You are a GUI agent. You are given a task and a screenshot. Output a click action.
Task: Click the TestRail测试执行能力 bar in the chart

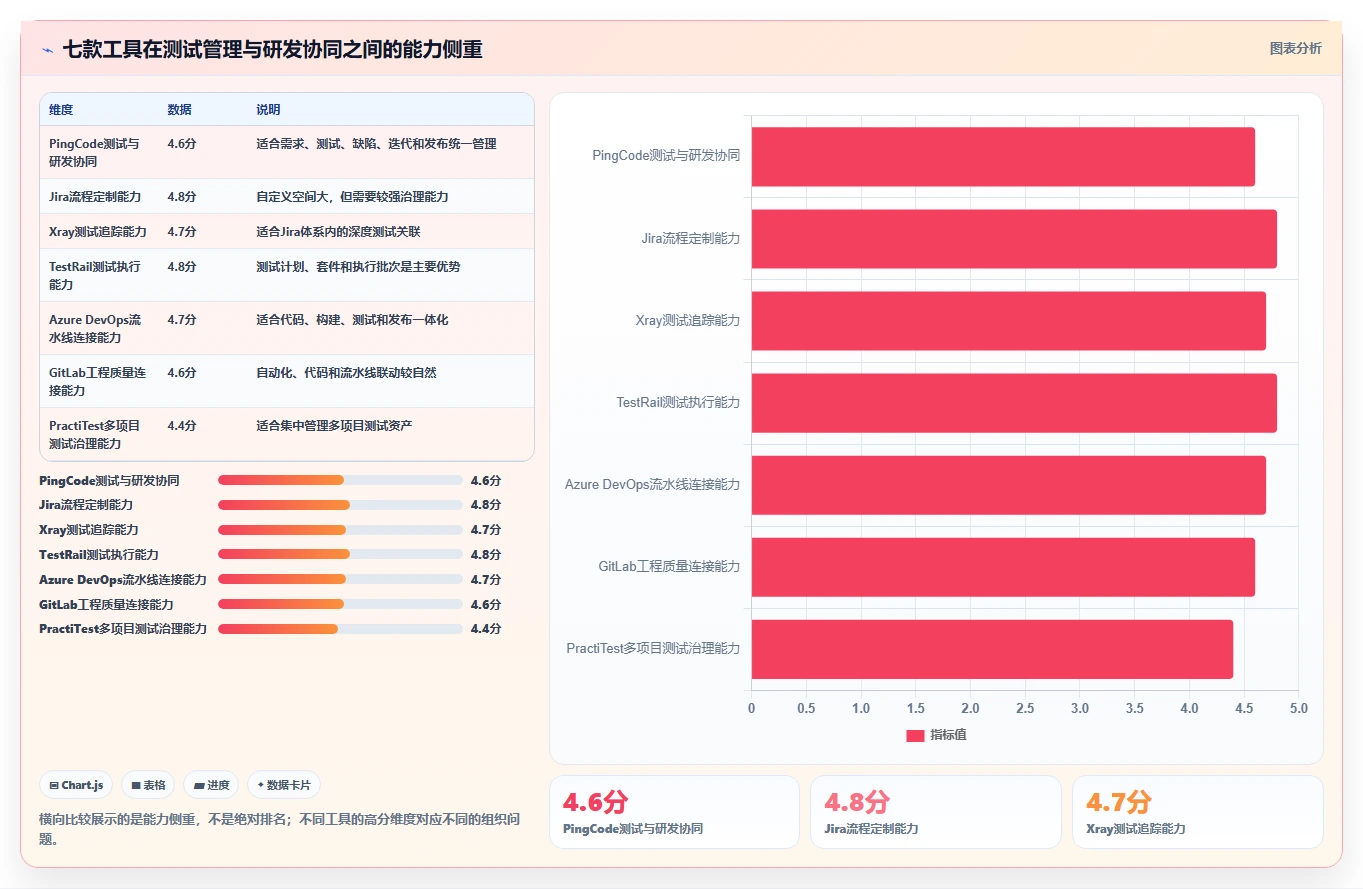(1014, 403)
